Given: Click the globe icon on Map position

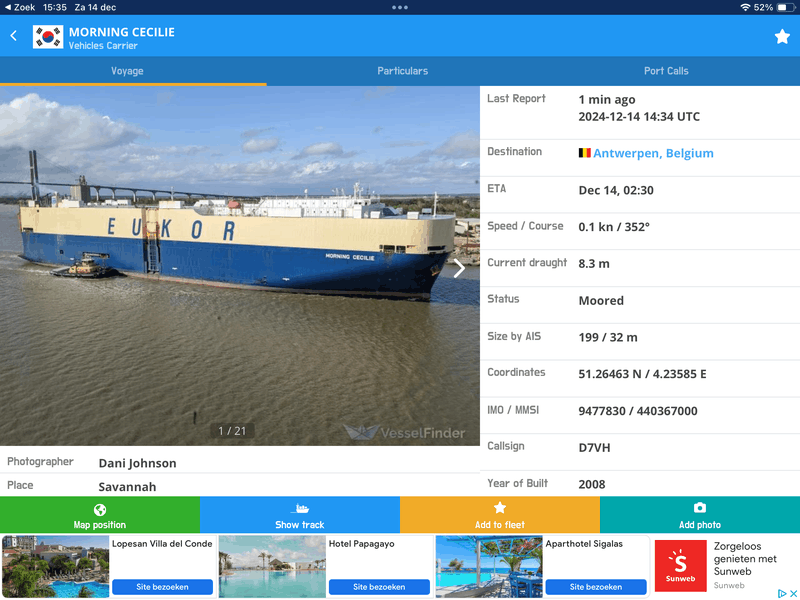Looking at the screenshot, I should pyautogui.click(x=100, y=509).
